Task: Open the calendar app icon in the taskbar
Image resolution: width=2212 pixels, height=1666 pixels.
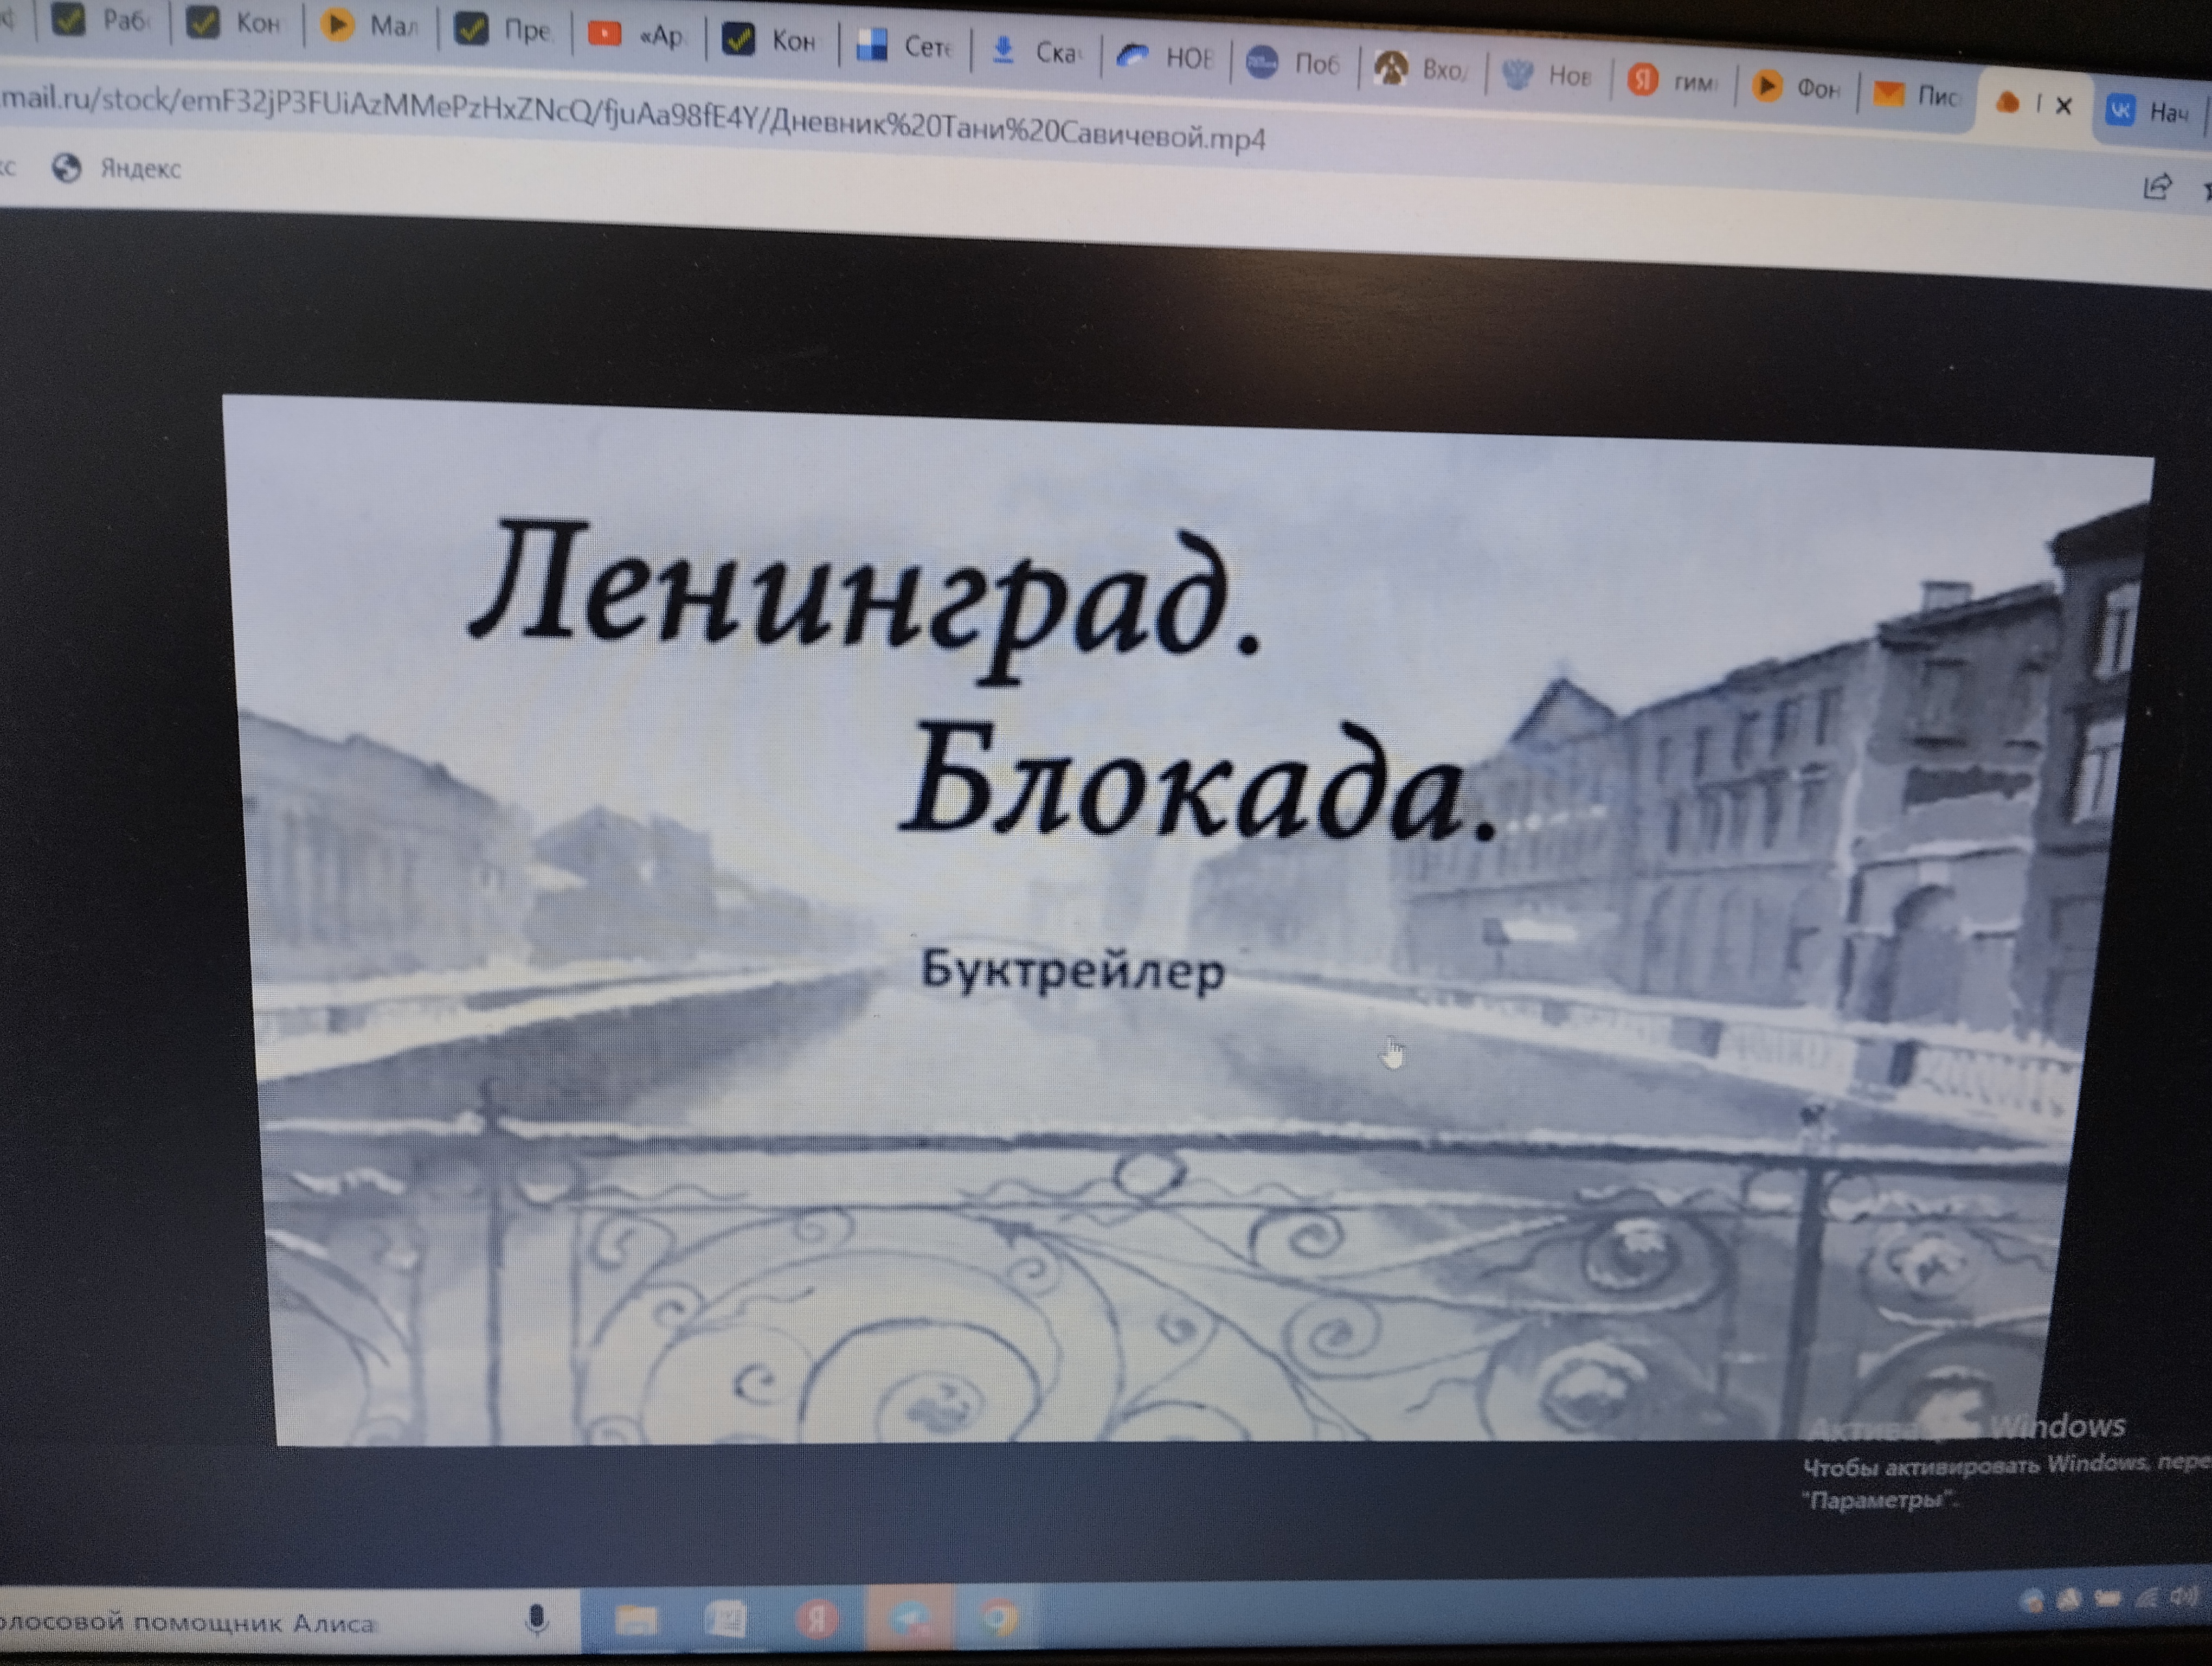Action: click(726, 1619)
